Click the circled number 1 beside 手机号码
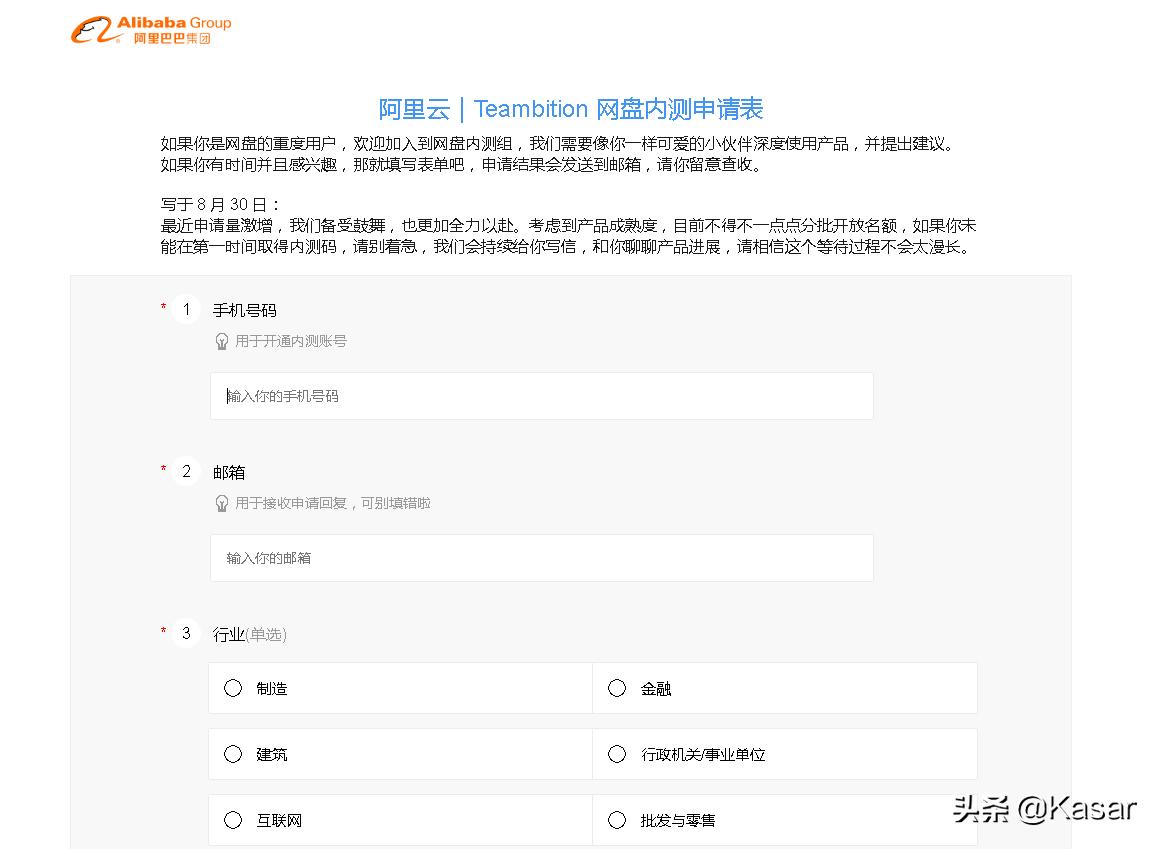1161x849 pixels. (x=186, y=309)
